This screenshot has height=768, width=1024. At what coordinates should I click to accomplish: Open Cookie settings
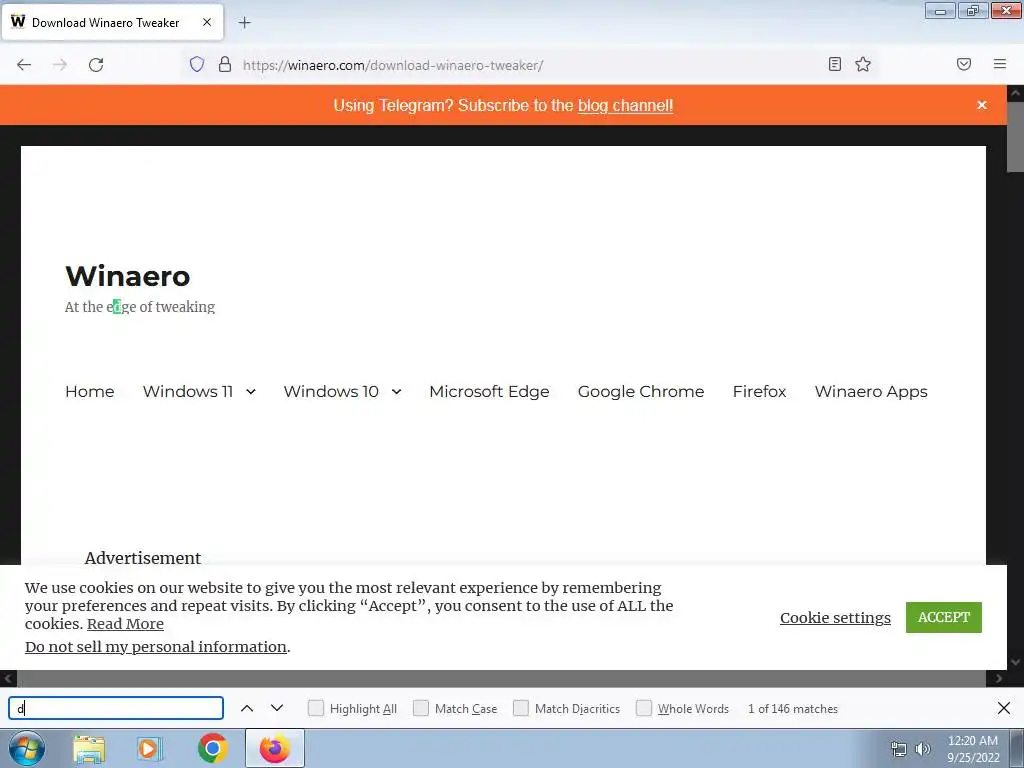click(x=835, y=617)
